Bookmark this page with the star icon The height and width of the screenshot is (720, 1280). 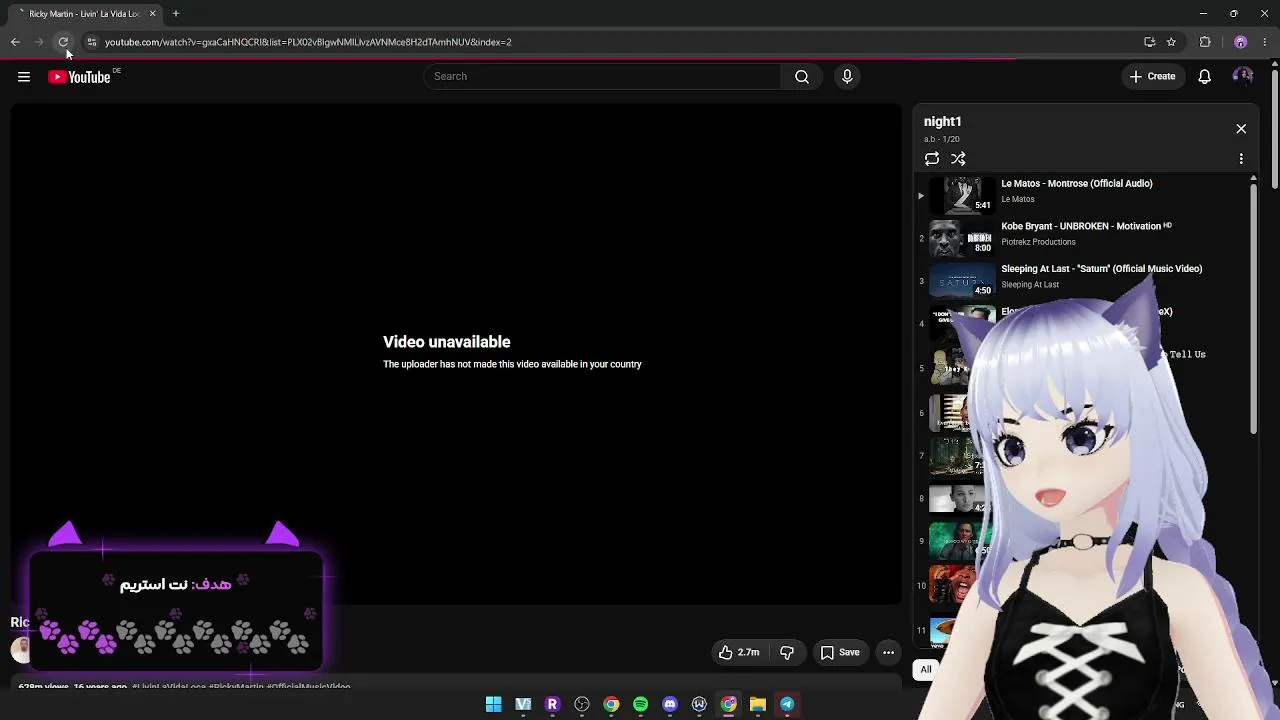click(1171, 42)
